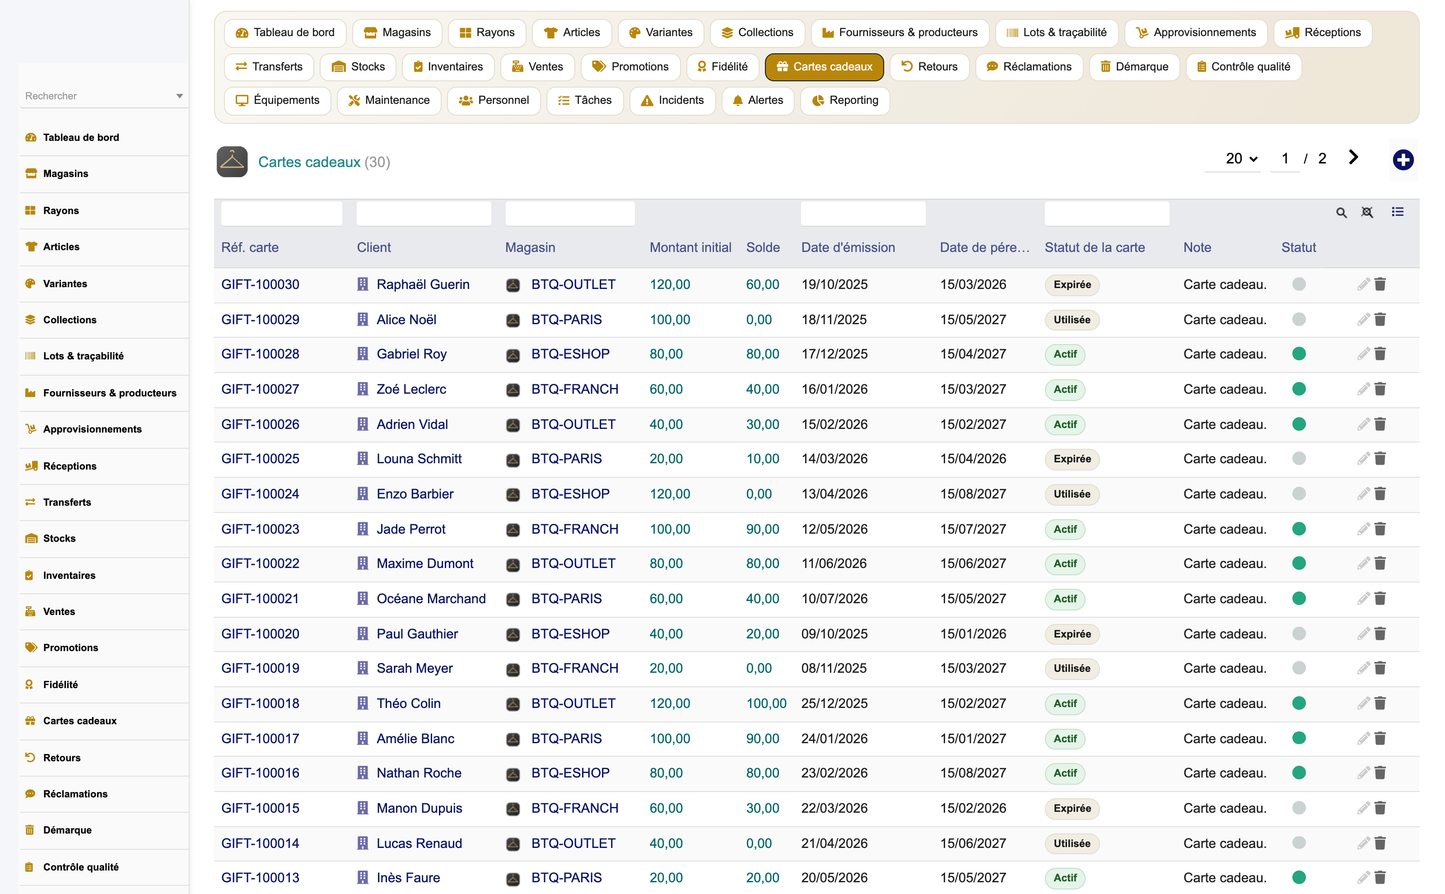Open client link Océane Marchand
The image size is (1445, 894).
[x=431, y=598]
